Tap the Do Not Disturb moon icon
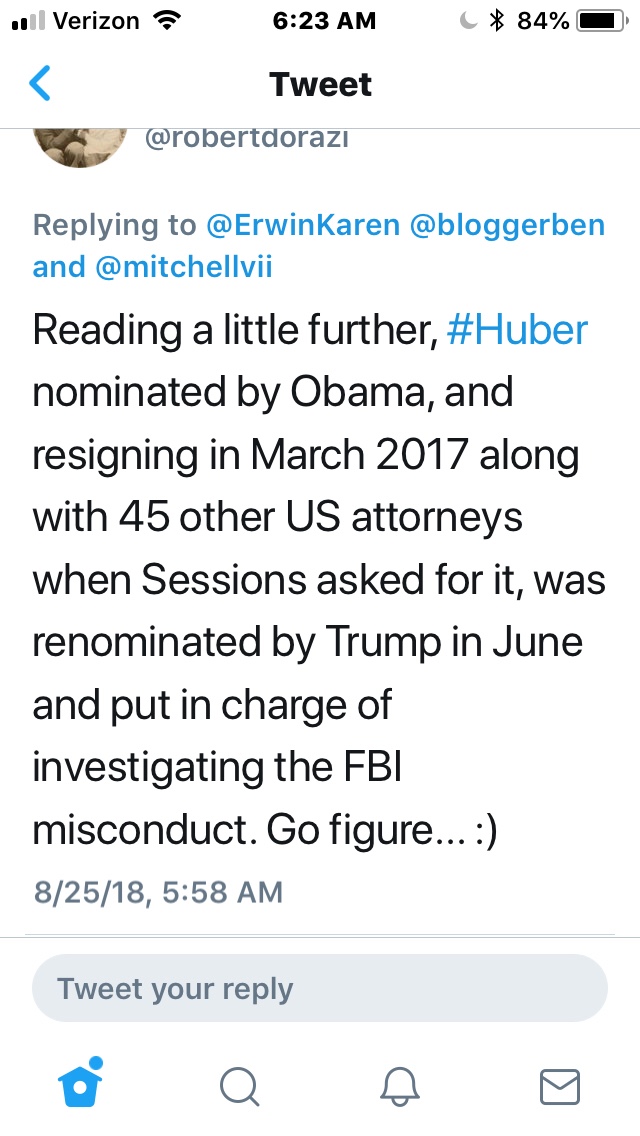640x1136 pixels. [x=467, y=20]
